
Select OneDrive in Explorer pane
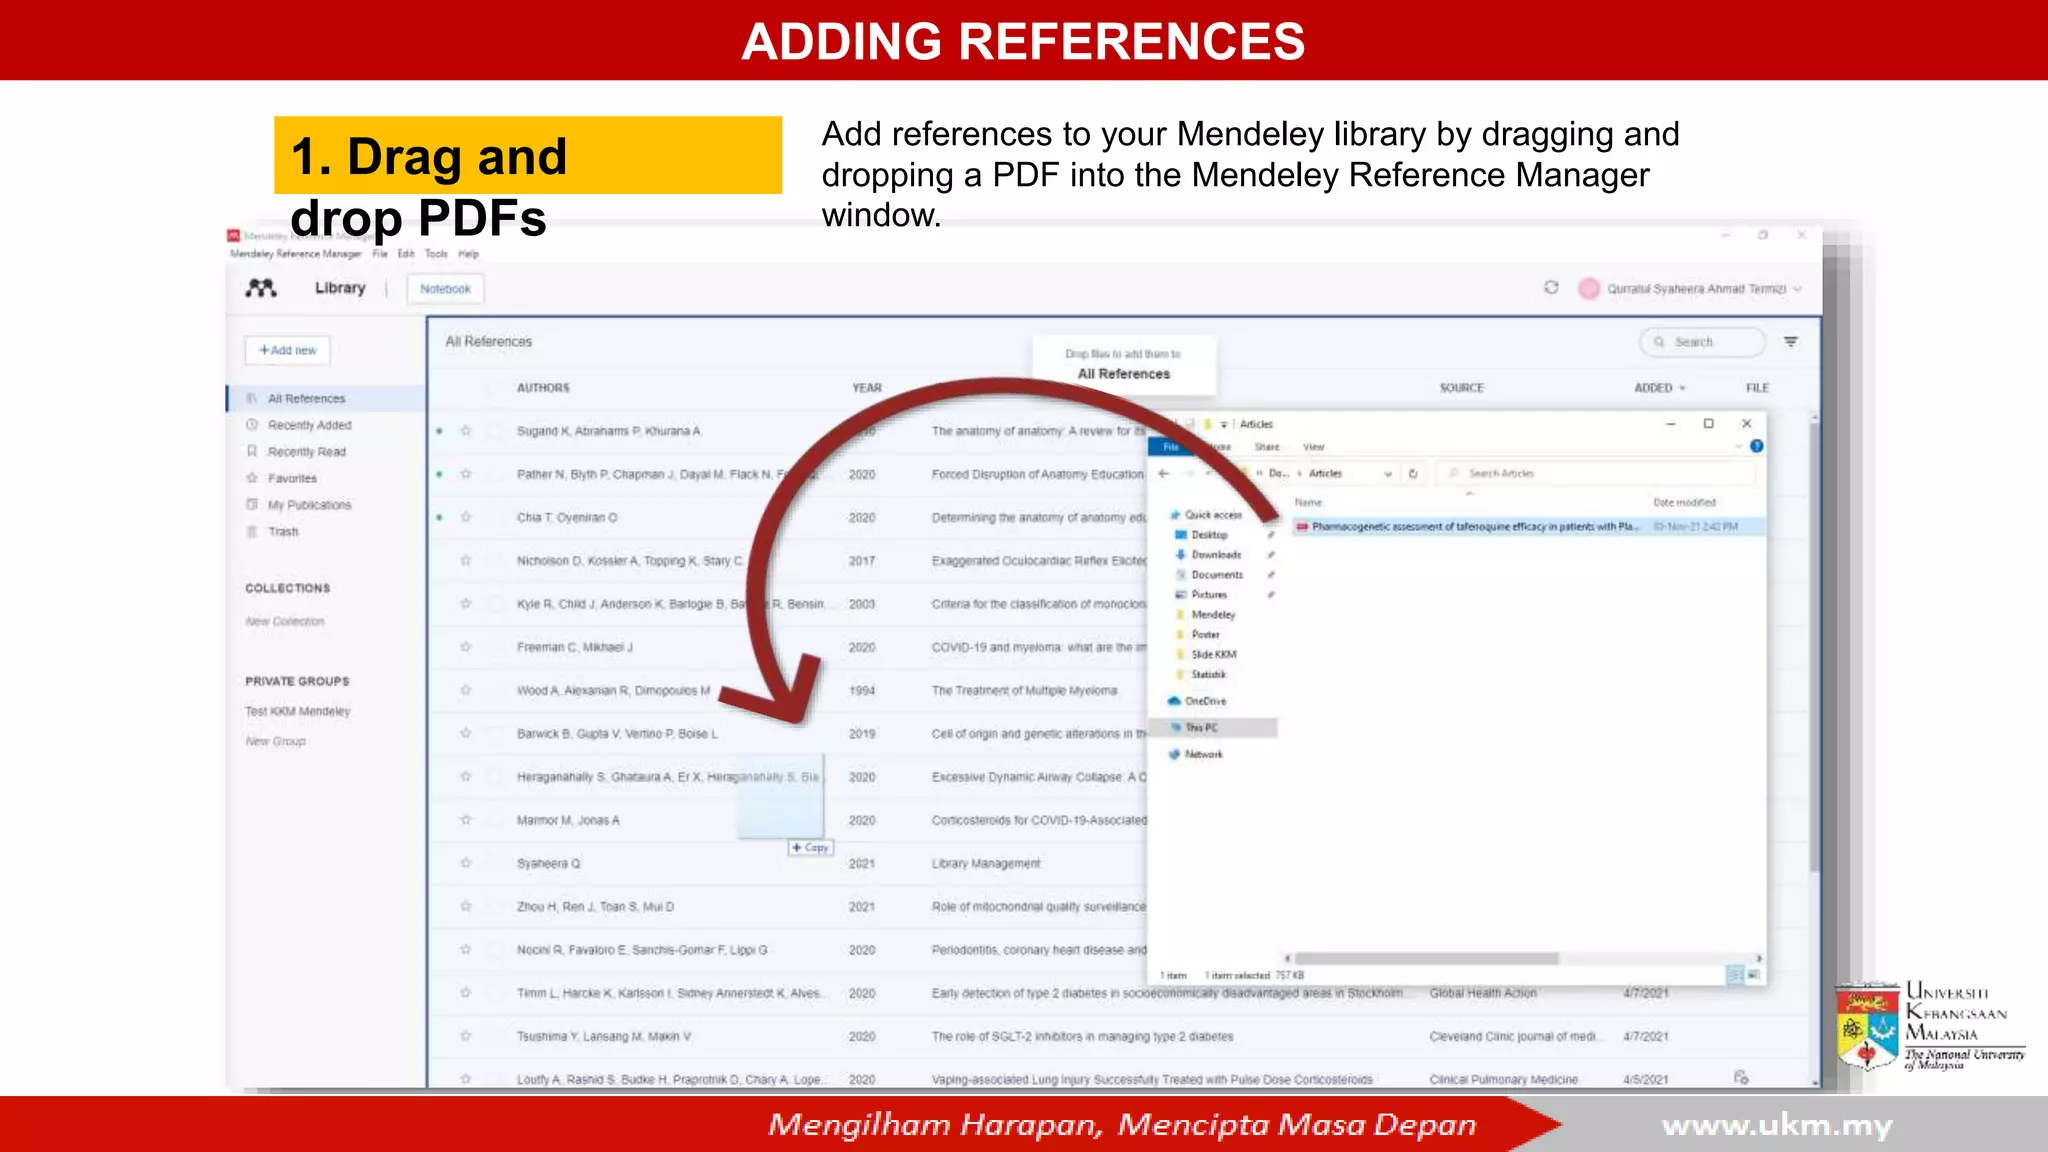click(1198, 701)
